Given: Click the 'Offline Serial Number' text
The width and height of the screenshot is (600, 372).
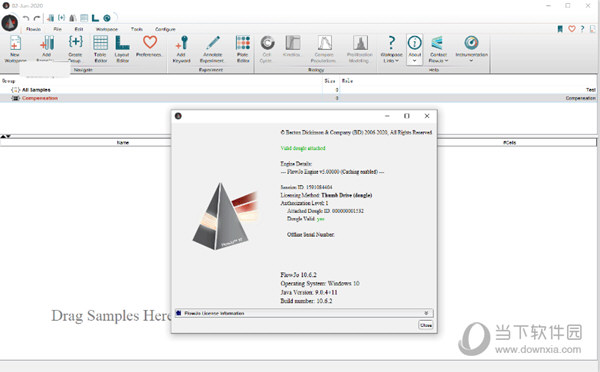Looking at the screenshot, I should coord(311,235).
